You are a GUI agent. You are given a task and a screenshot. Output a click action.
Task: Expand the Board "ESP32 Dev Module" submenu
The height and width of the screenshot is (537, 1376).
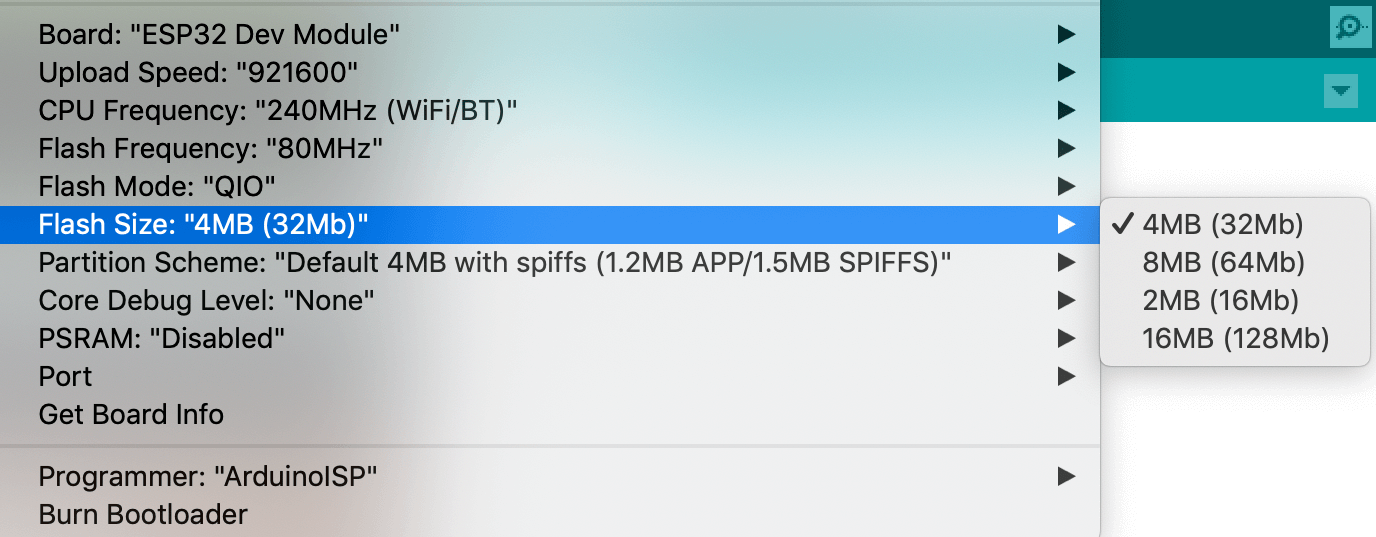tap(219, 34)
